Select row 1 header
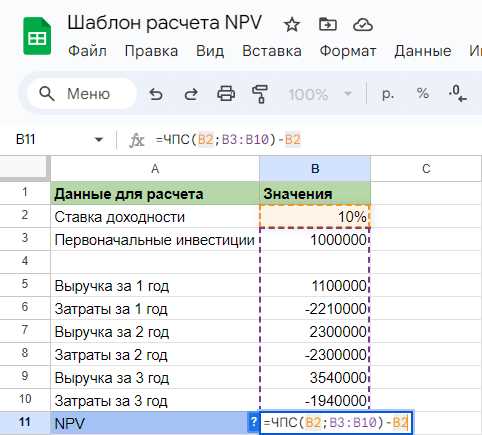 (25, 193)
